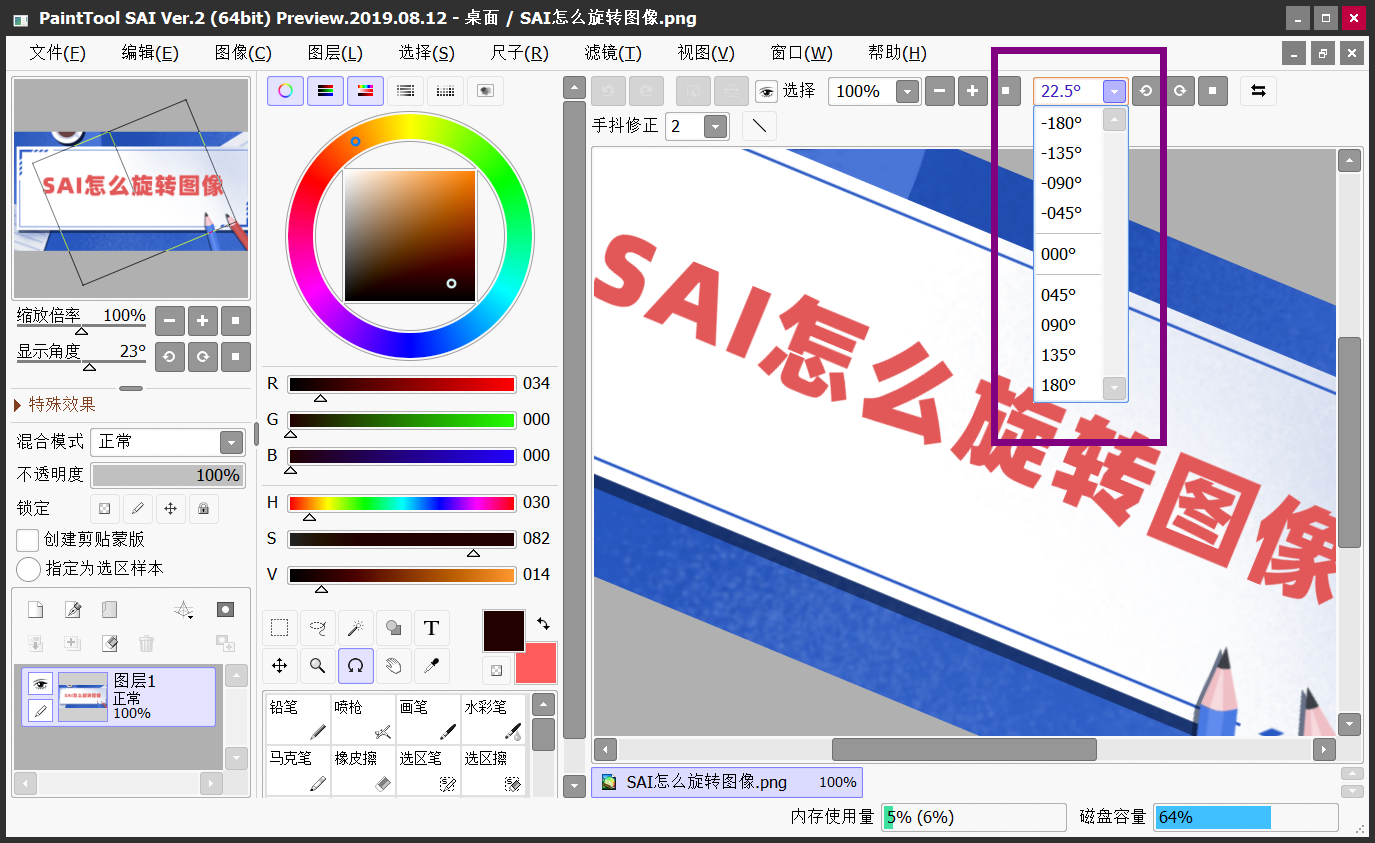Reset display angle in navigator panel

(235, 356)
